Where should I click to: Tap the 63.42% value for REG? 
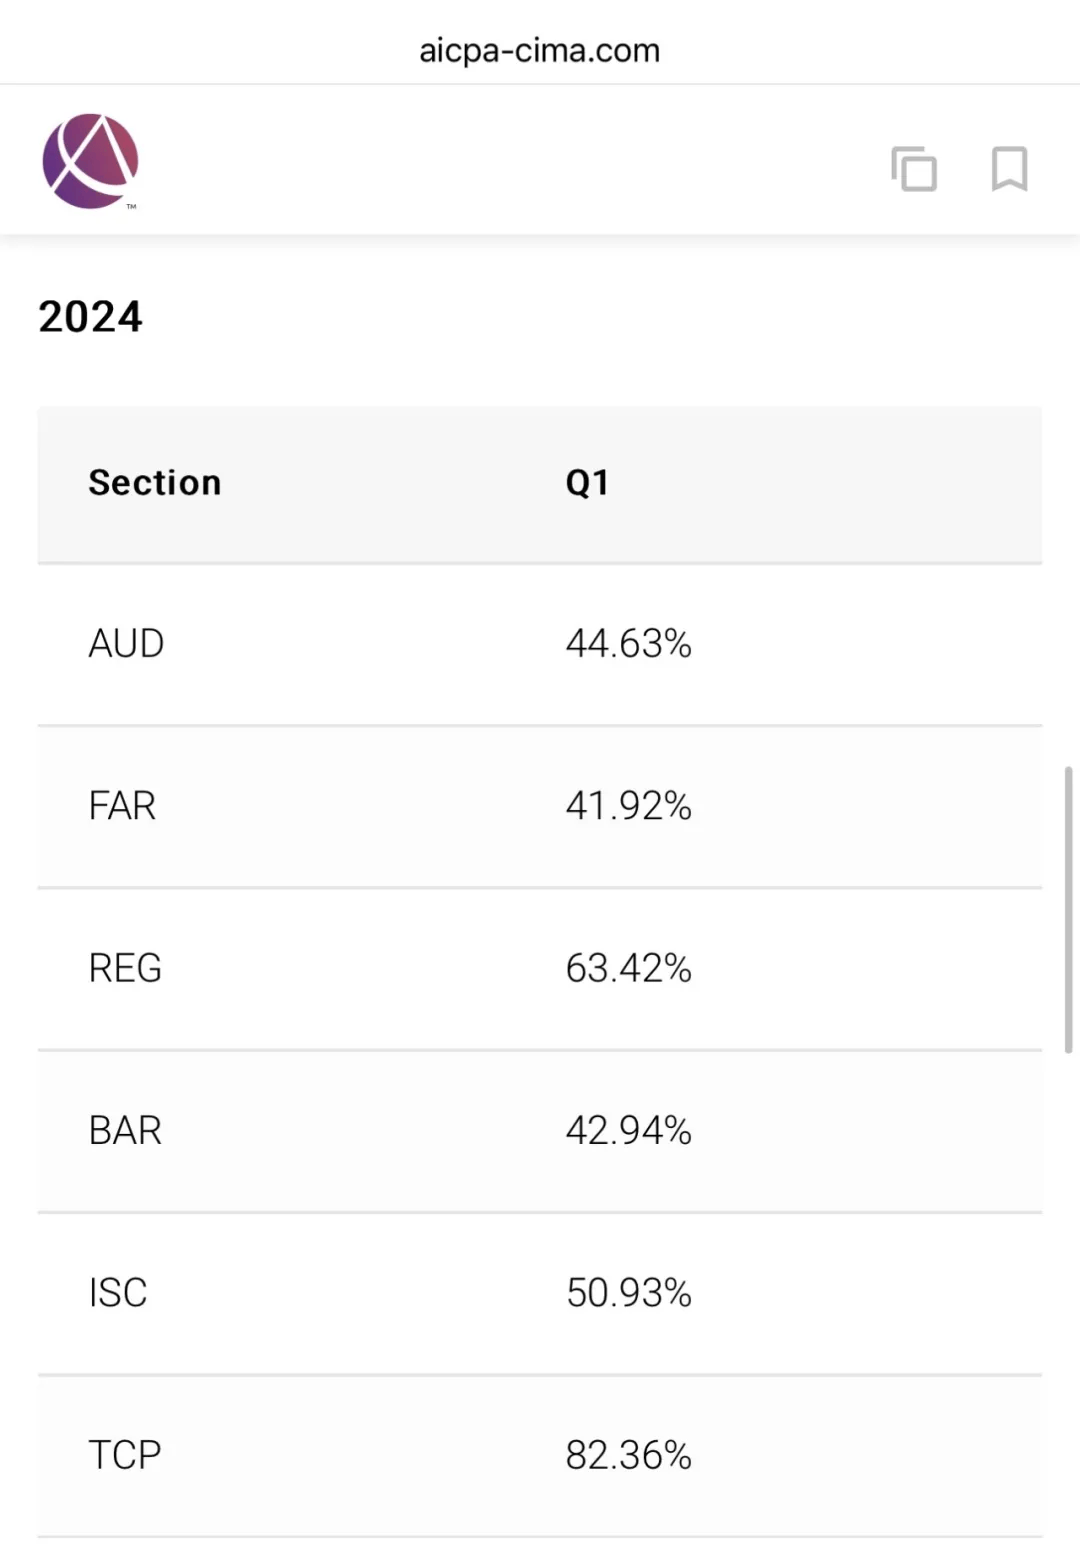point(629,968)
